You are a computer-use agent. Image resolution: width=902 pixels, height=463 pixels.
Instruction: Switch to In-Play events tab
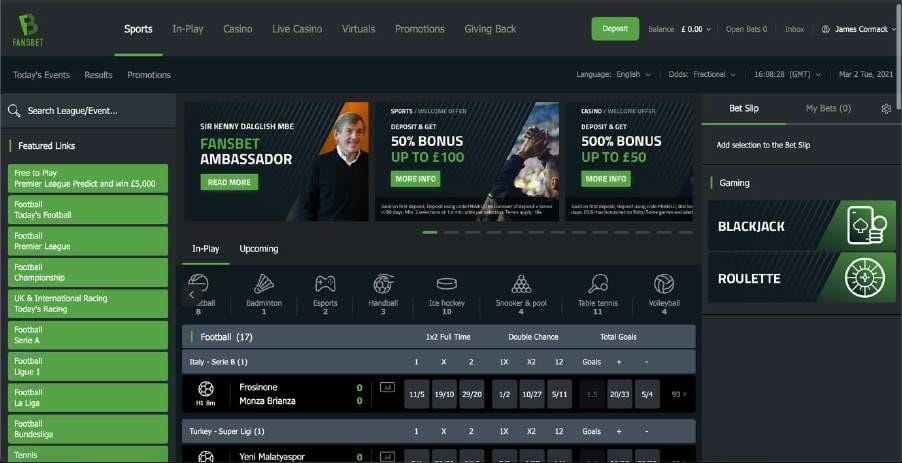tap(205, 249)
